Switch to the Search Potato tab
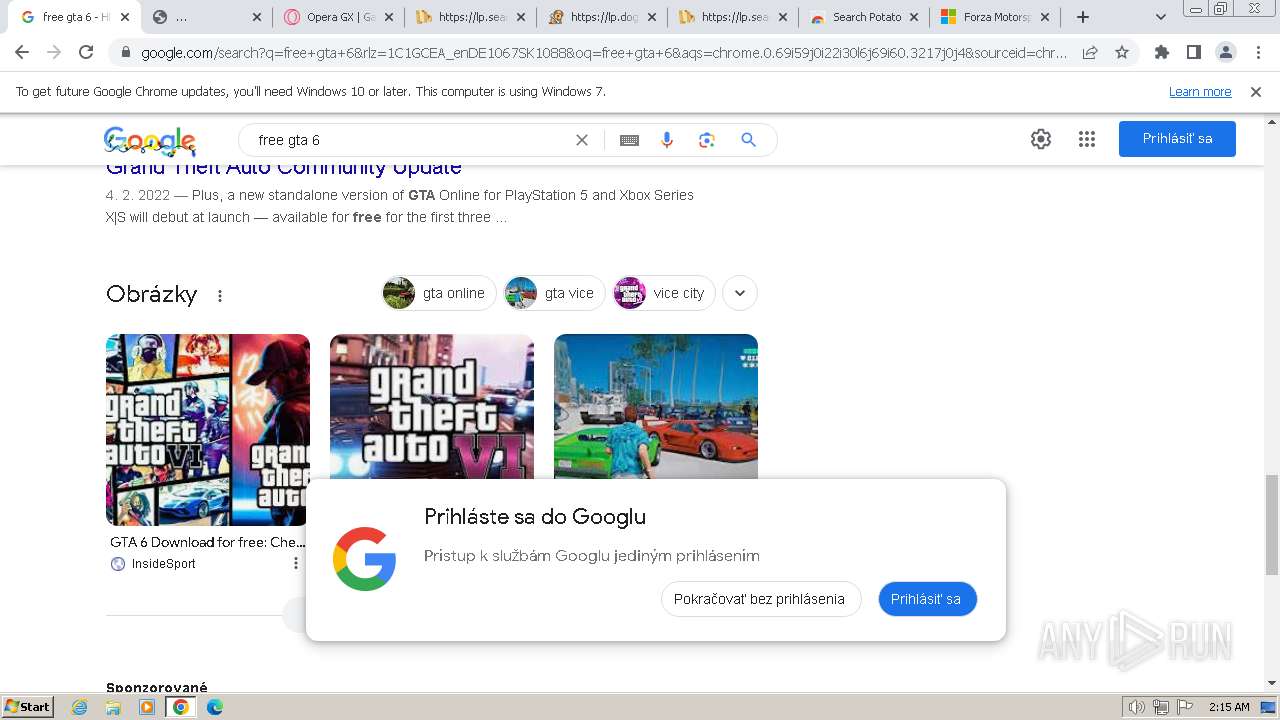 pos(865,17)
